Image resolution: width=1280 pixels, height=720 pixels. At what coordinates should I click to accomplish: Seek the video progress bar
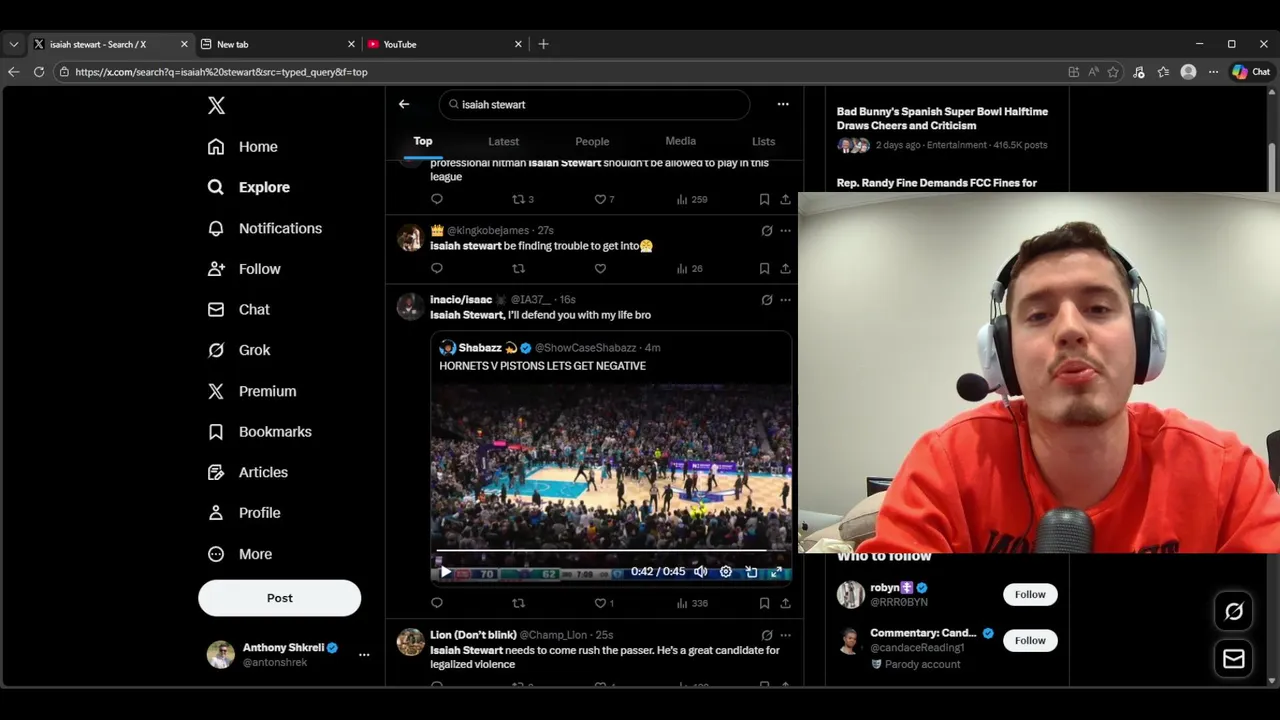pos(612,550)
